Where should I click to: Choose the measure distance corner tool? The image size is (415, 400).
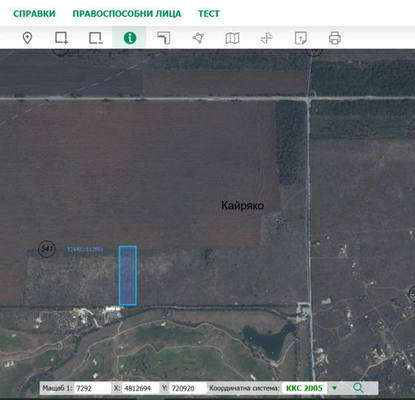(x=164, y=38)
